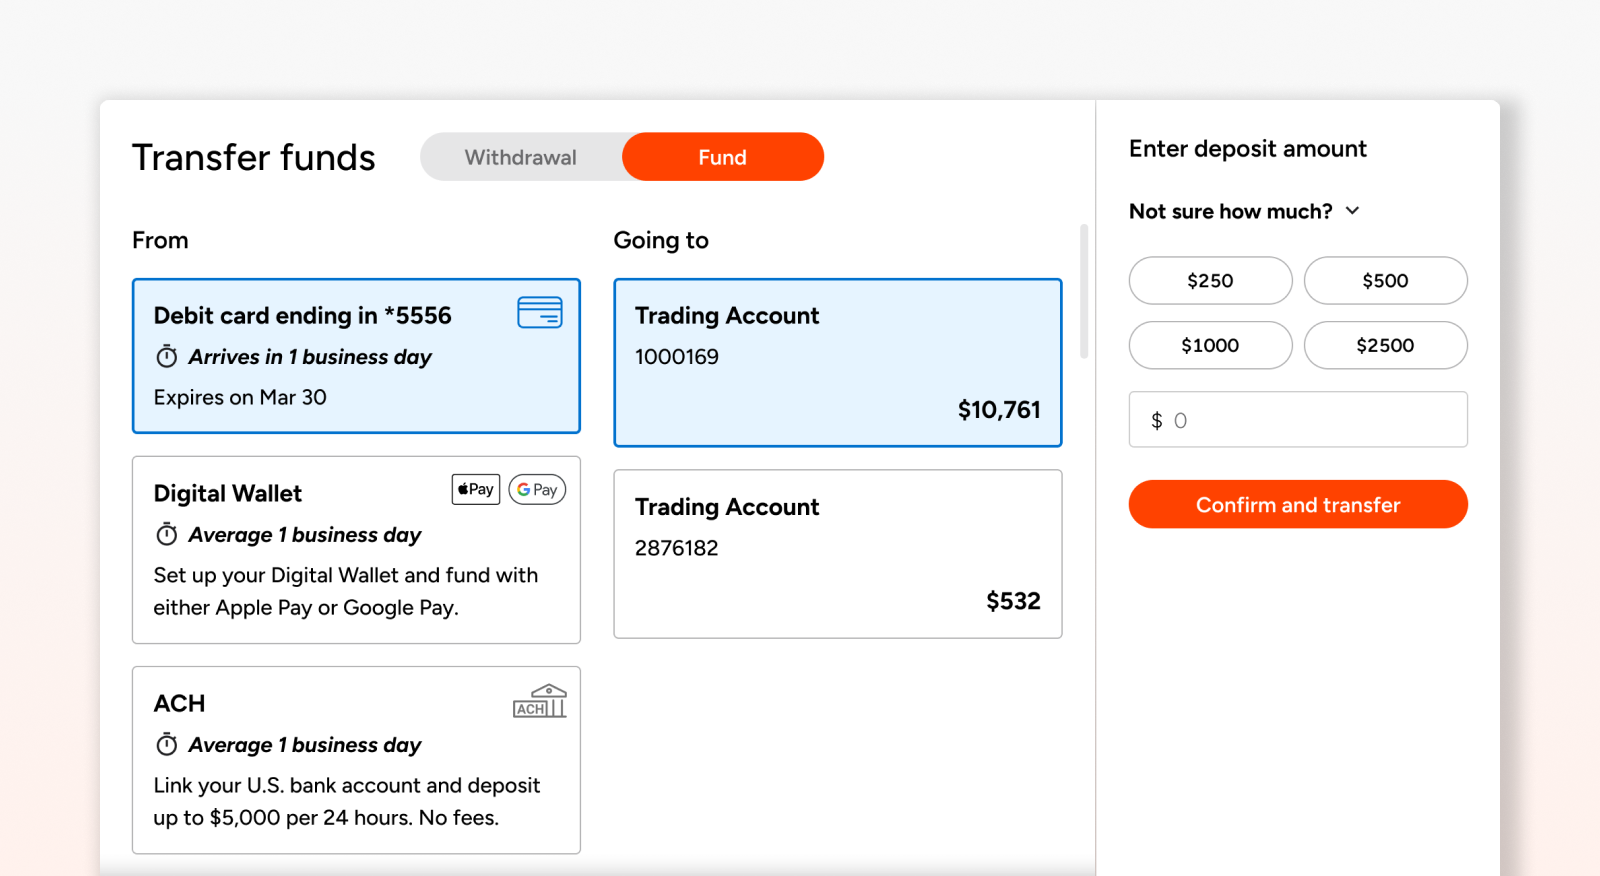The image size is (1600, 876).
Task: Click the 'Transfer funds' heading
Action: (254, 157)
